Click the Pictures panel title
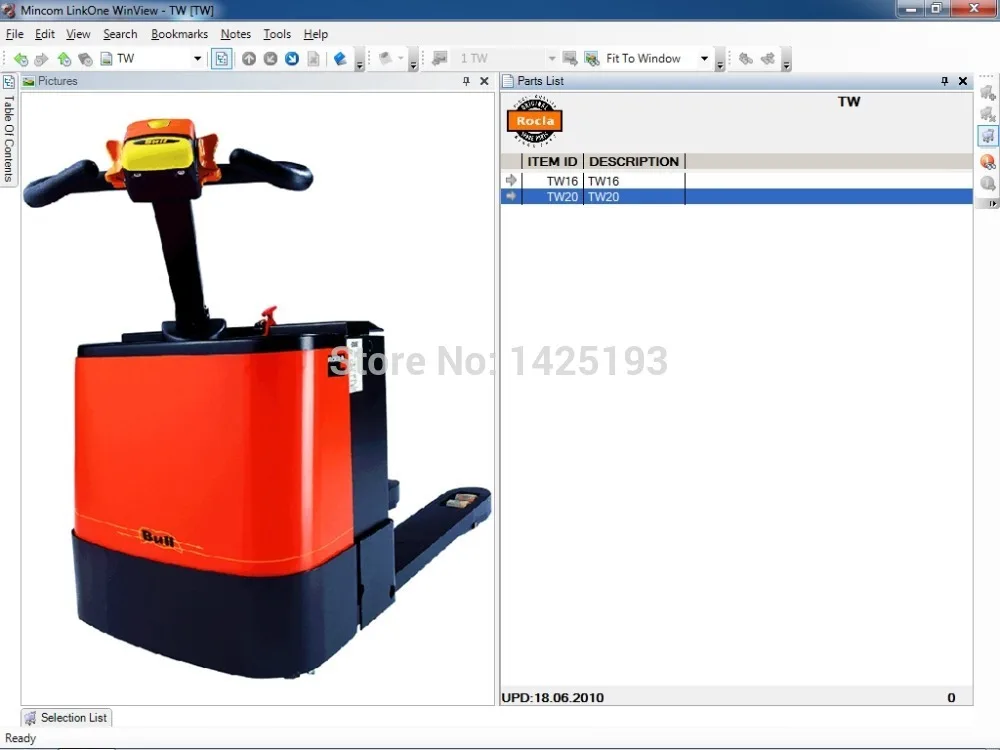 tap(57, 81)
